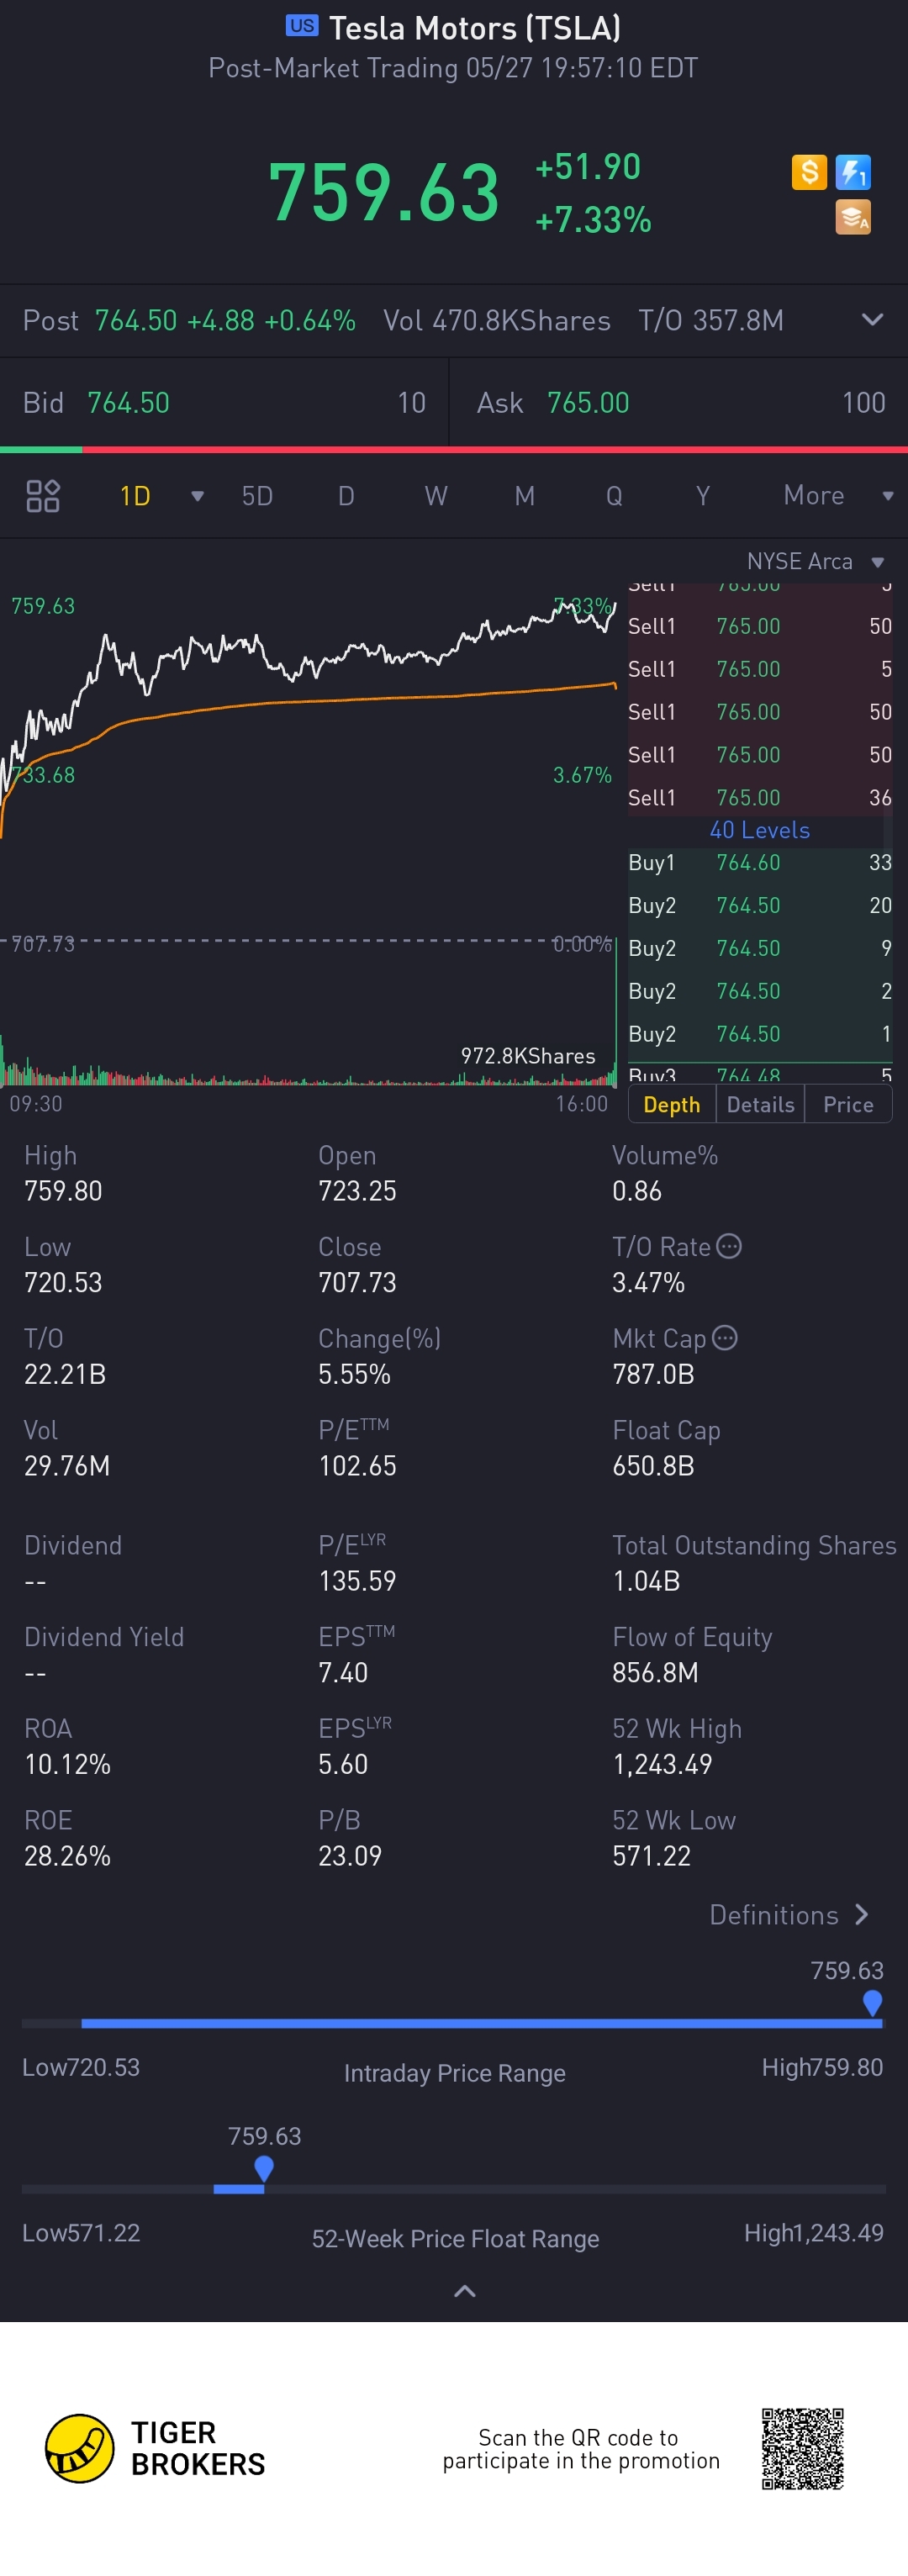Tap the Intraday Price Range marker

[x=872, y=2002]
